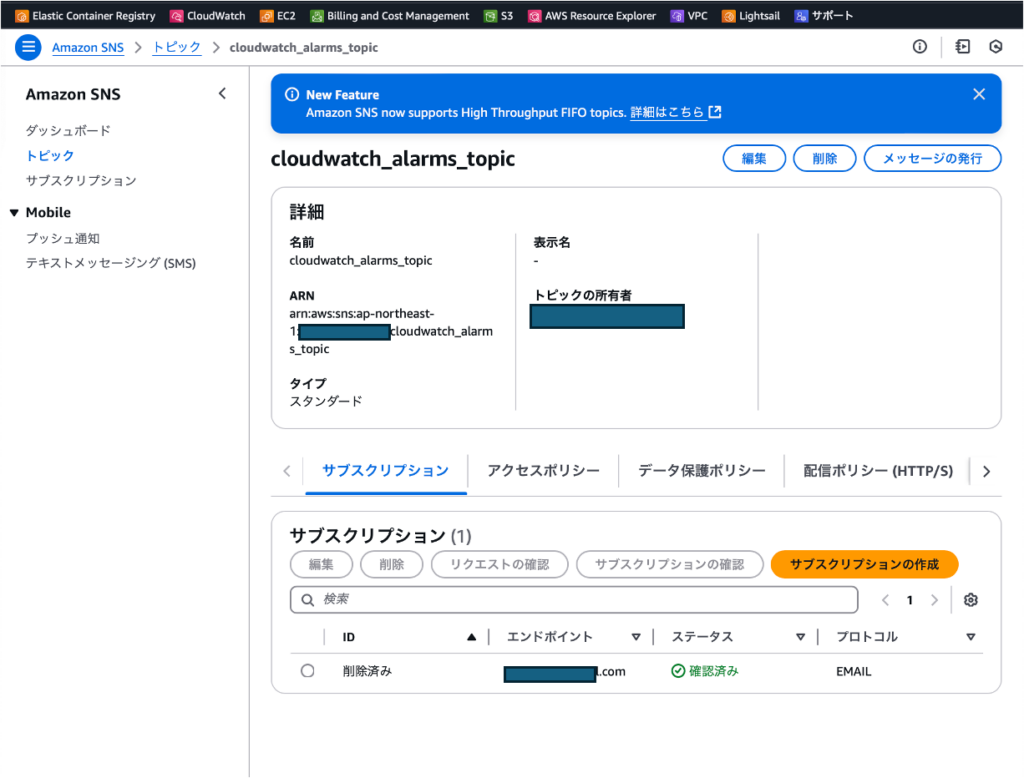Click the スタンダード type value

(326, 401)
